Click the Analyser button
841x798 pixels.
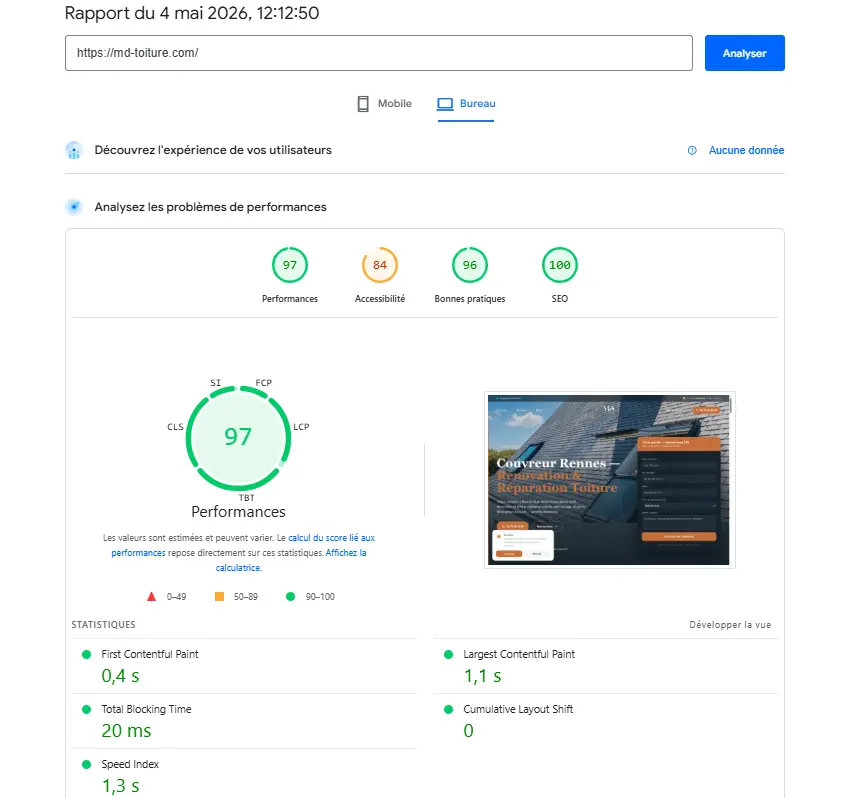coord(744,53)
